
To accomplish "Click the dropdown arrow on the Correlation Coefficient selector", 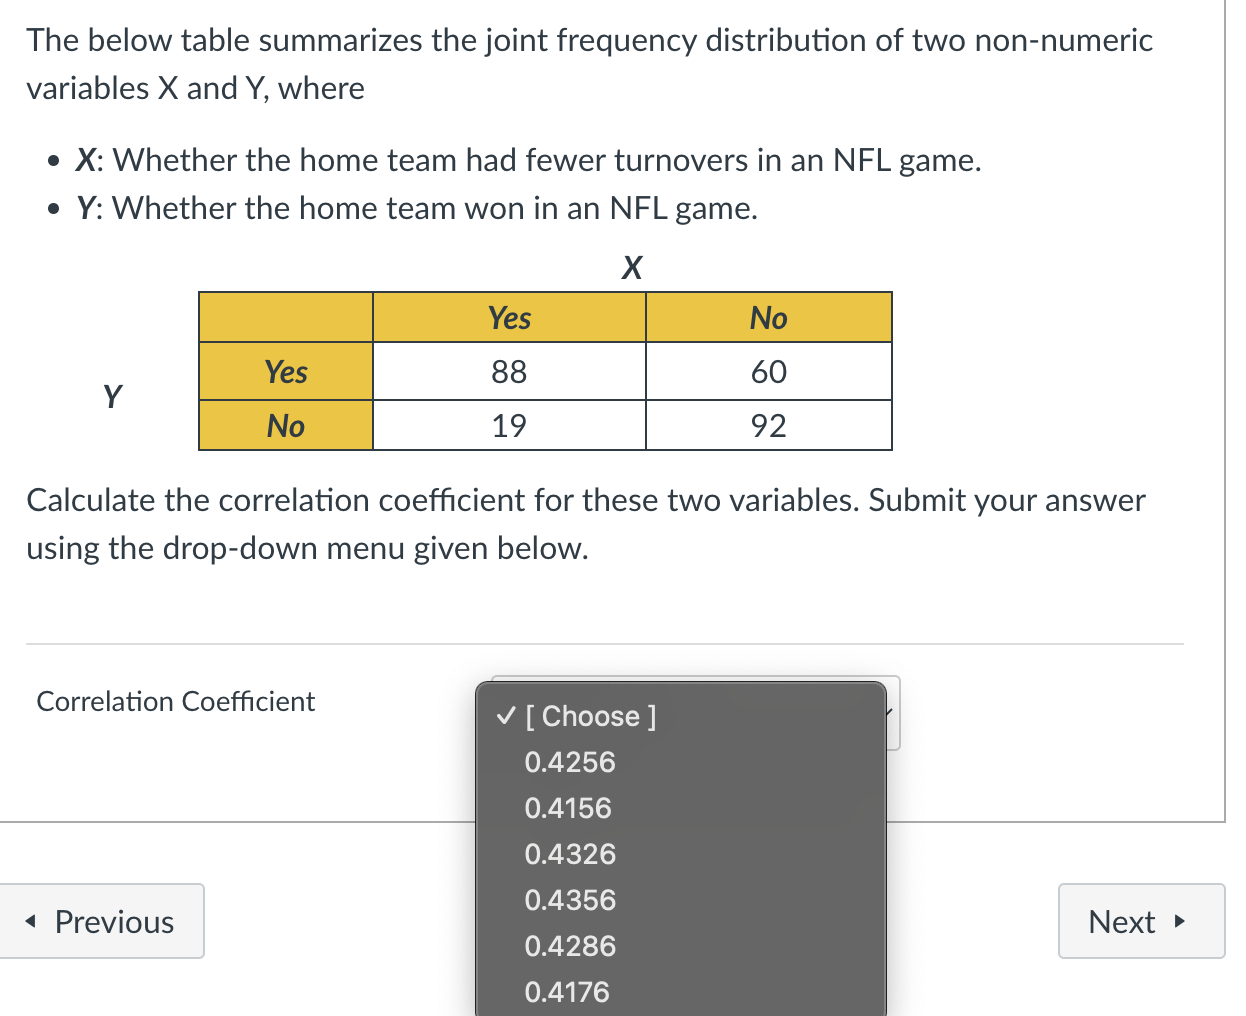I will (888, 712).
